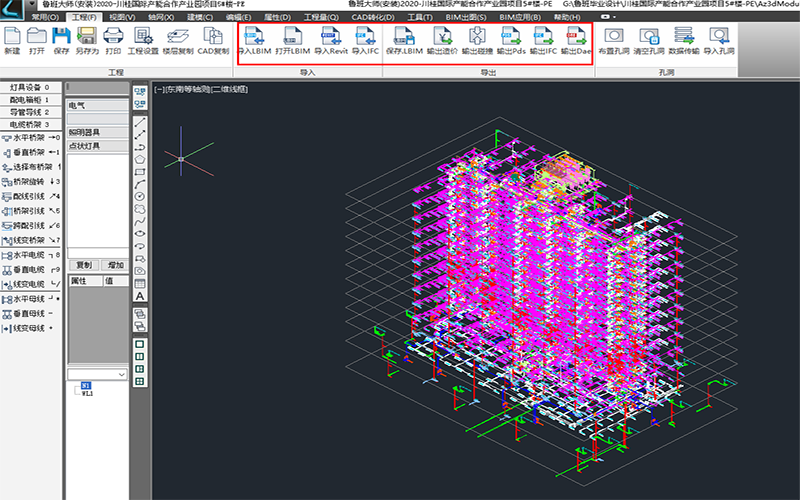Screen dimensions: 800x500
Task: Open the combo box above N1 tree
Action: click(x=97, y=374)
